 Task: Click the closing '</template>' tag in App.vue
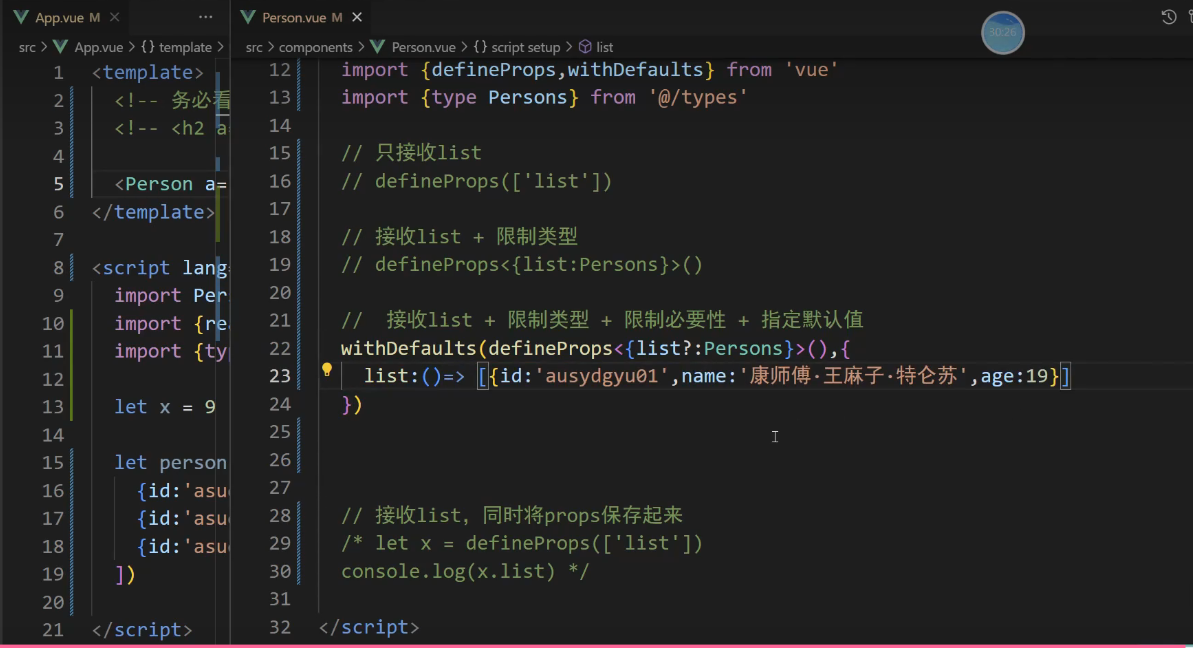pos(154,212)
